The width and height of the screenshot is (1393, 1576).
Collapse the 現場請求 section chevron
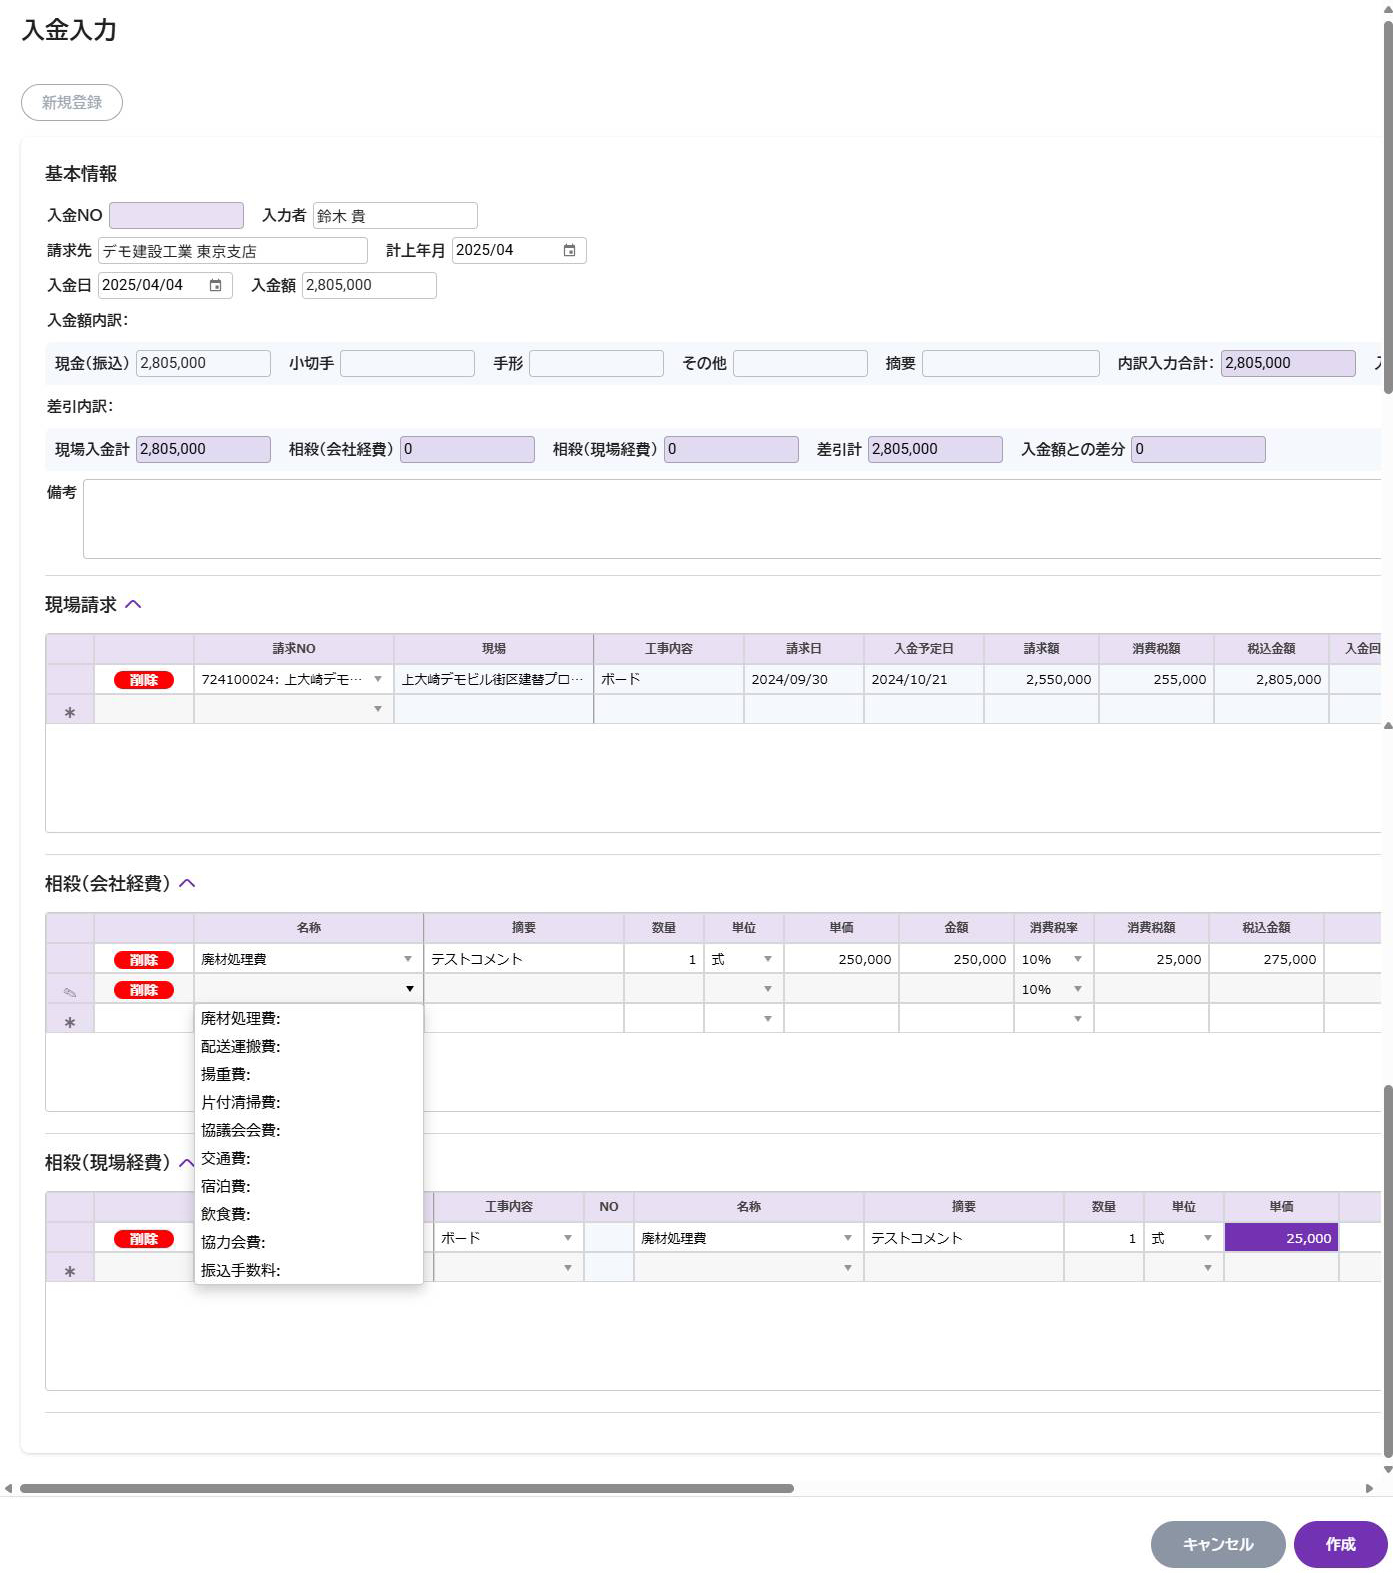(133, 604)
